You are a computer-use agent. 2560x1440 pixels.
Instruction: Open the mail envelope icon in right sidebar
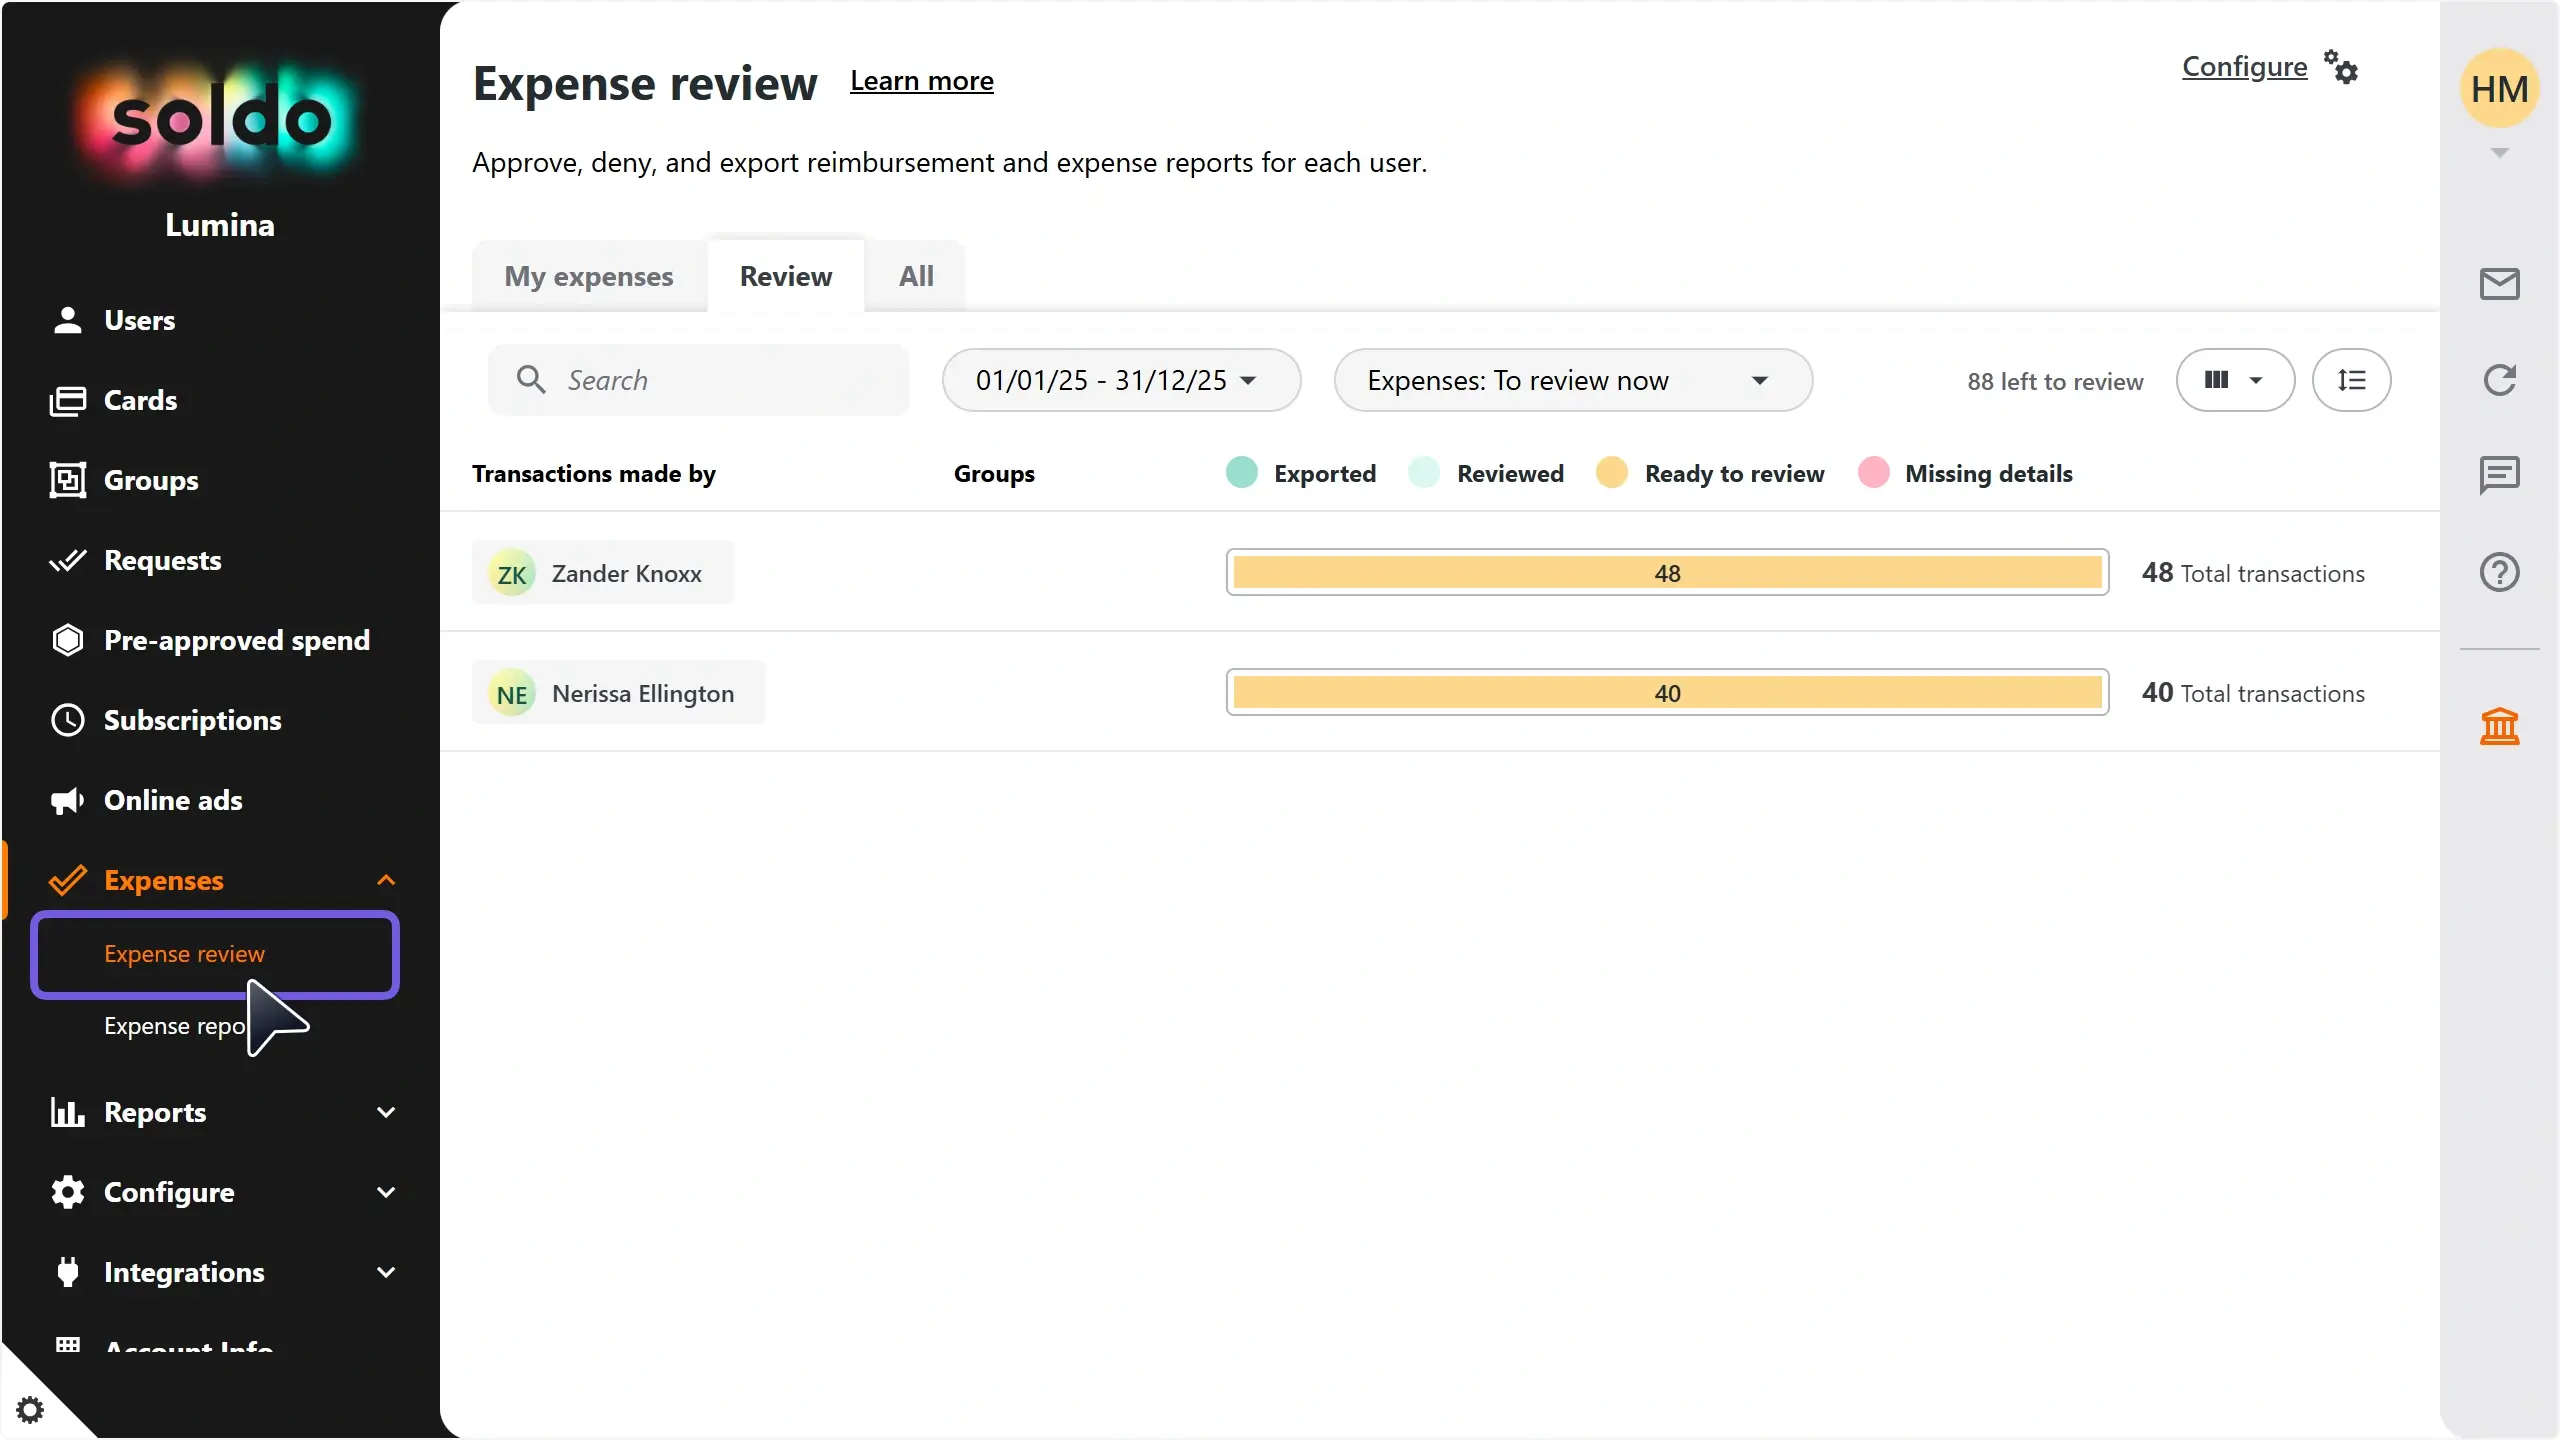point(2499,284)
